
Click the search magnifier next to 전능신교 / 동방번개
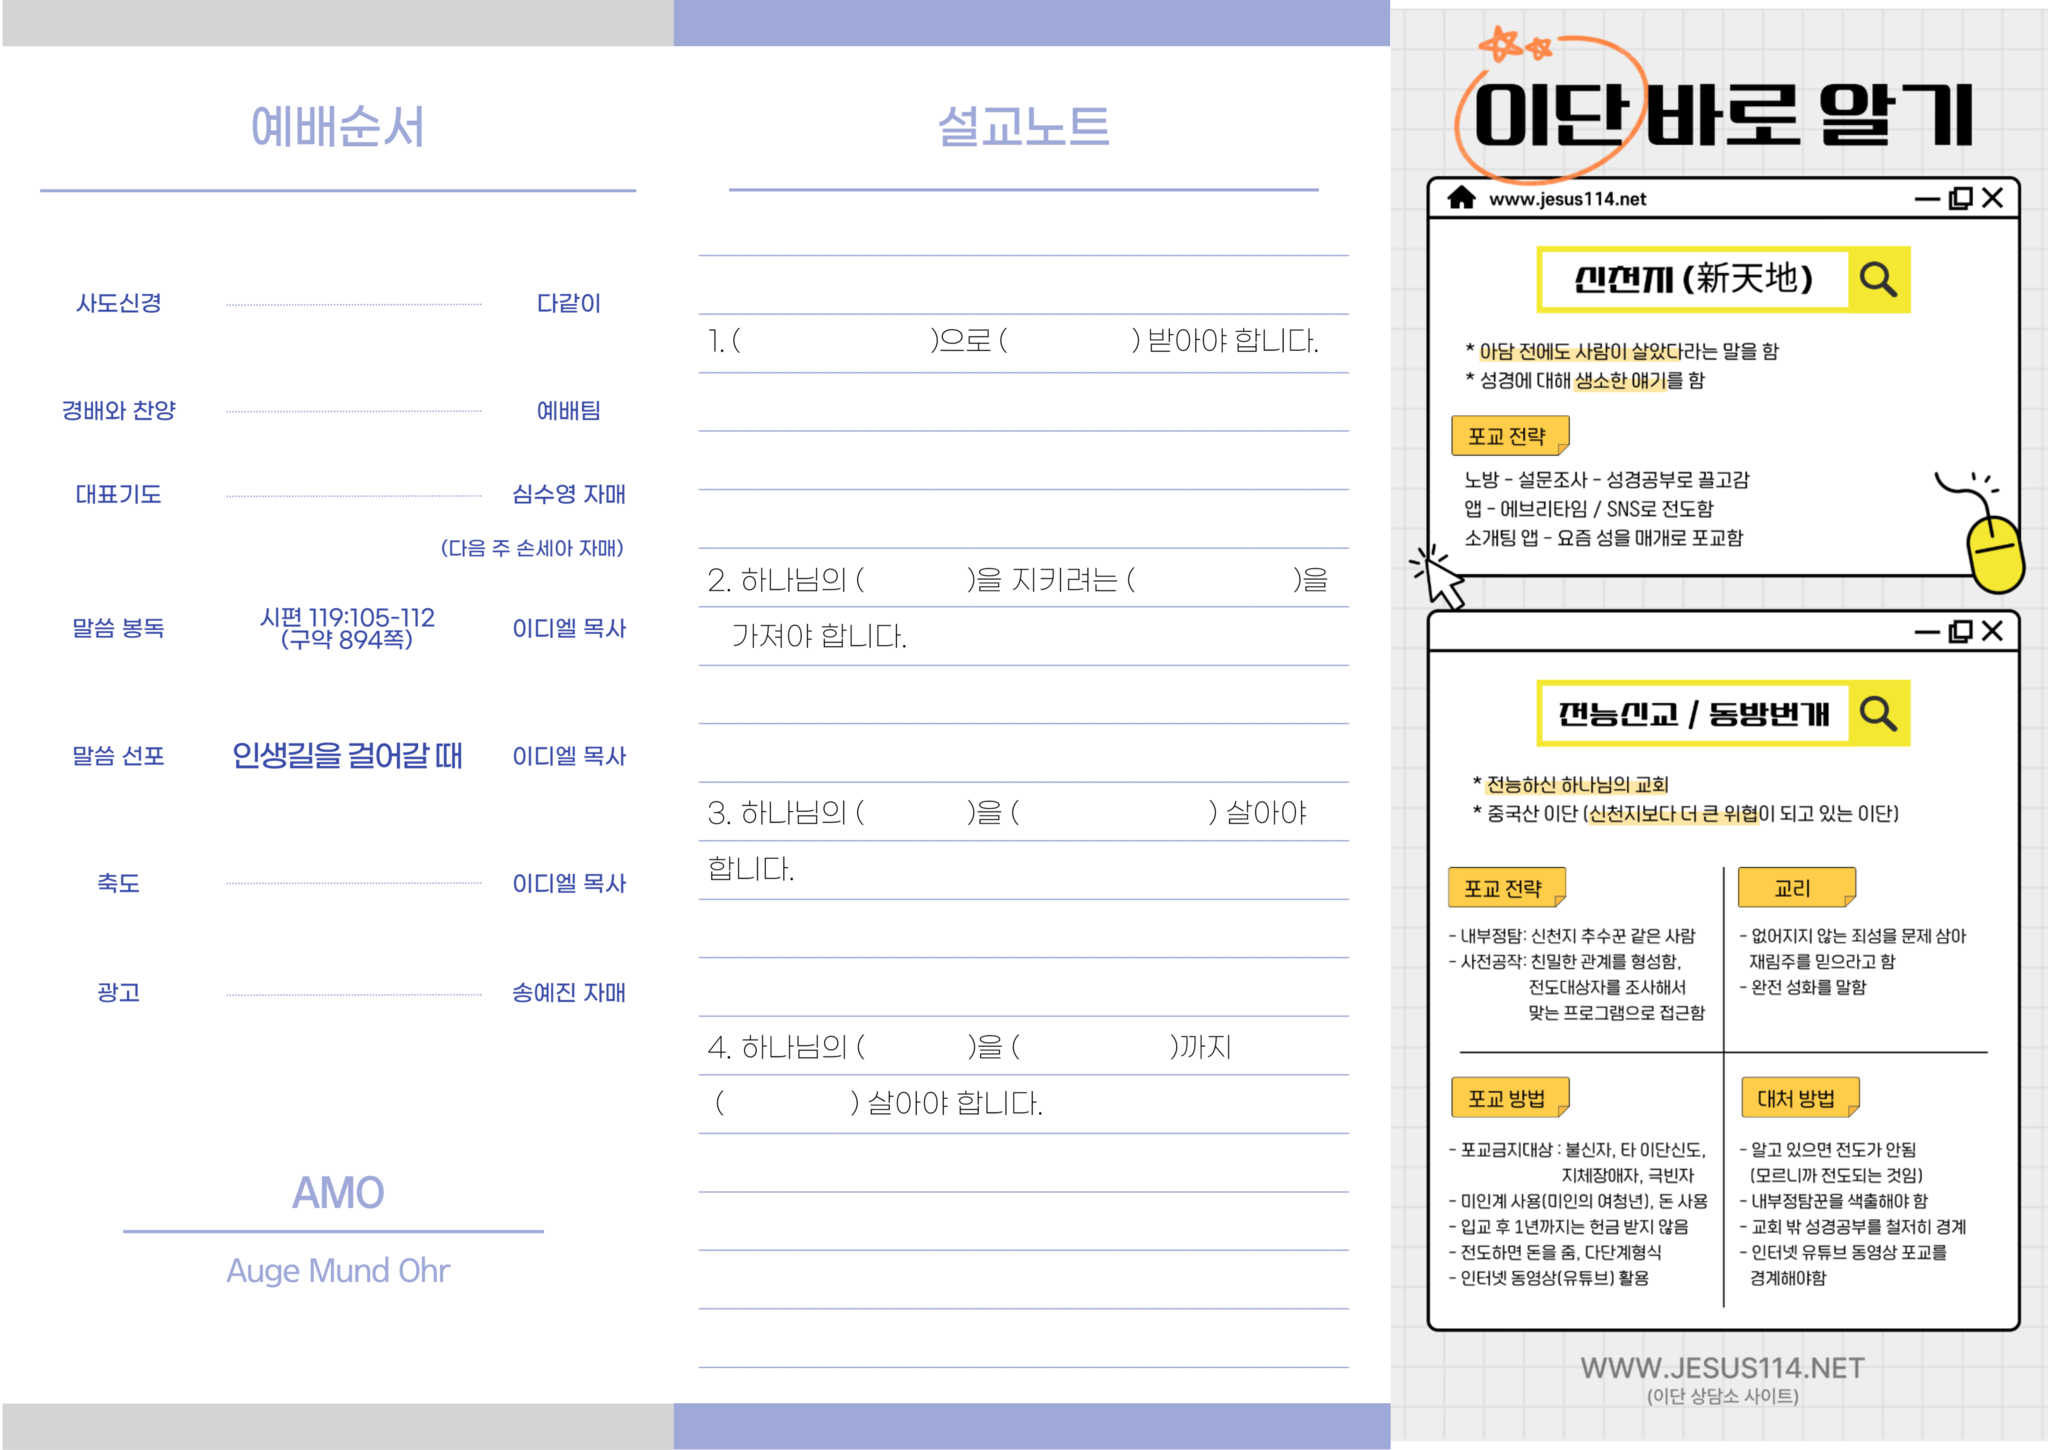pos(1878,713)
